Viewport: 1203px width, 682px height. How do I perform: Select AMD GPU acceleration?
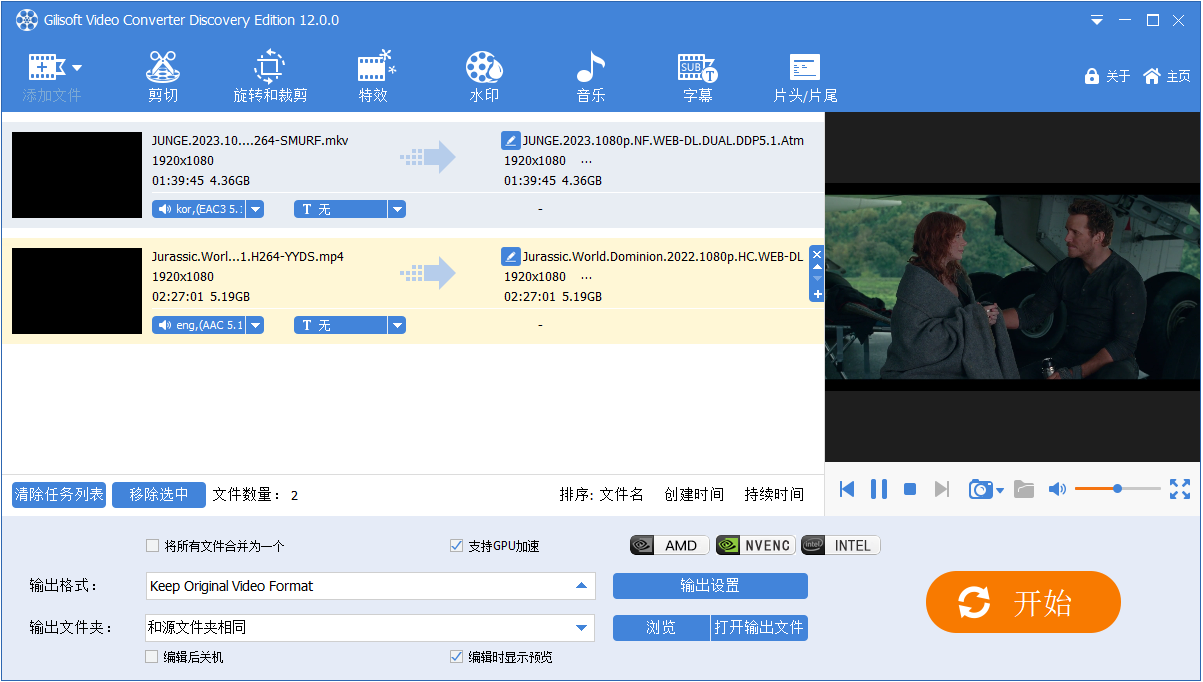coord(670,545)
